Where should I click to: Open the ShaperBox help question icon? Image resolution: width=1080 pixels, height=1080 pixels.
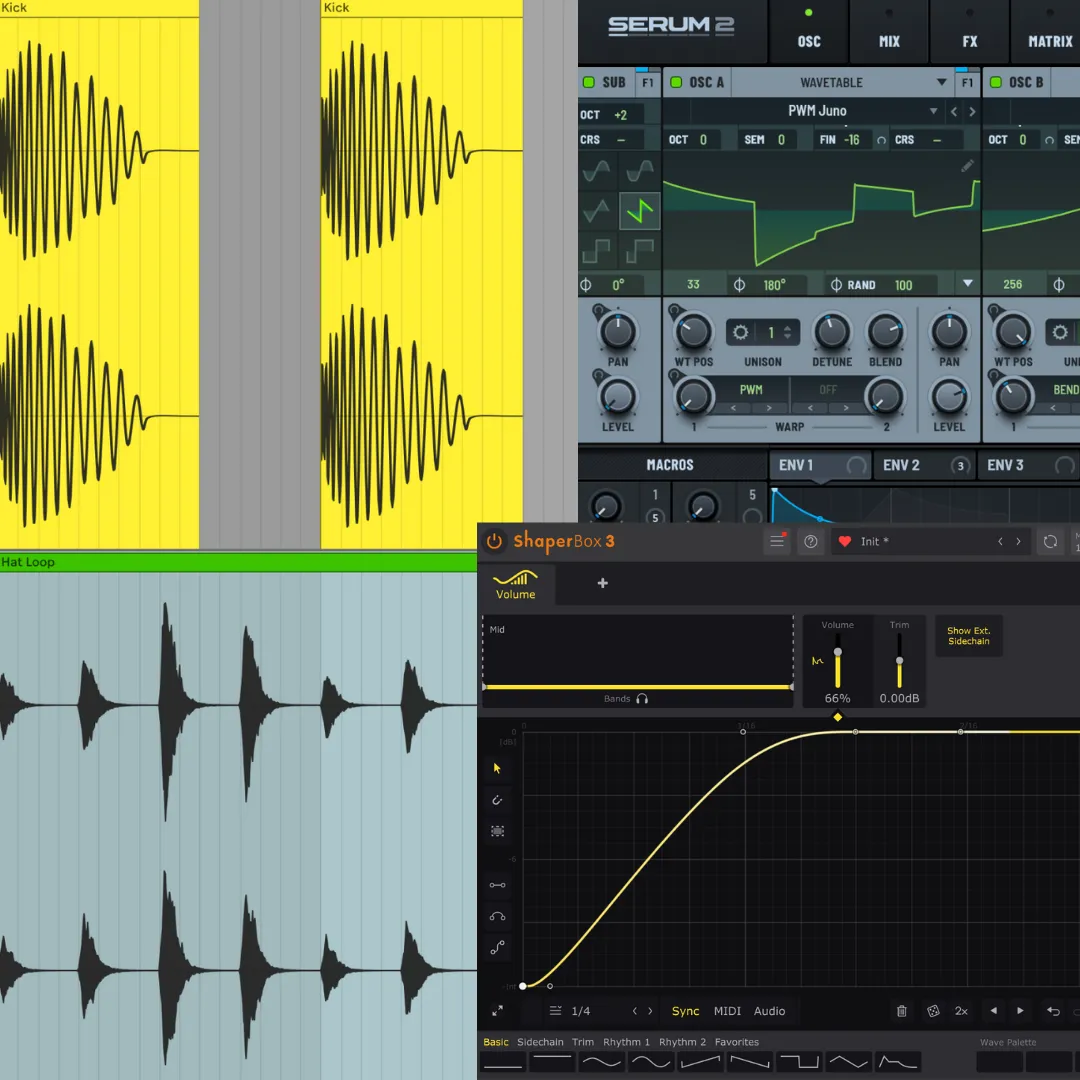click(x=811, y=541)
